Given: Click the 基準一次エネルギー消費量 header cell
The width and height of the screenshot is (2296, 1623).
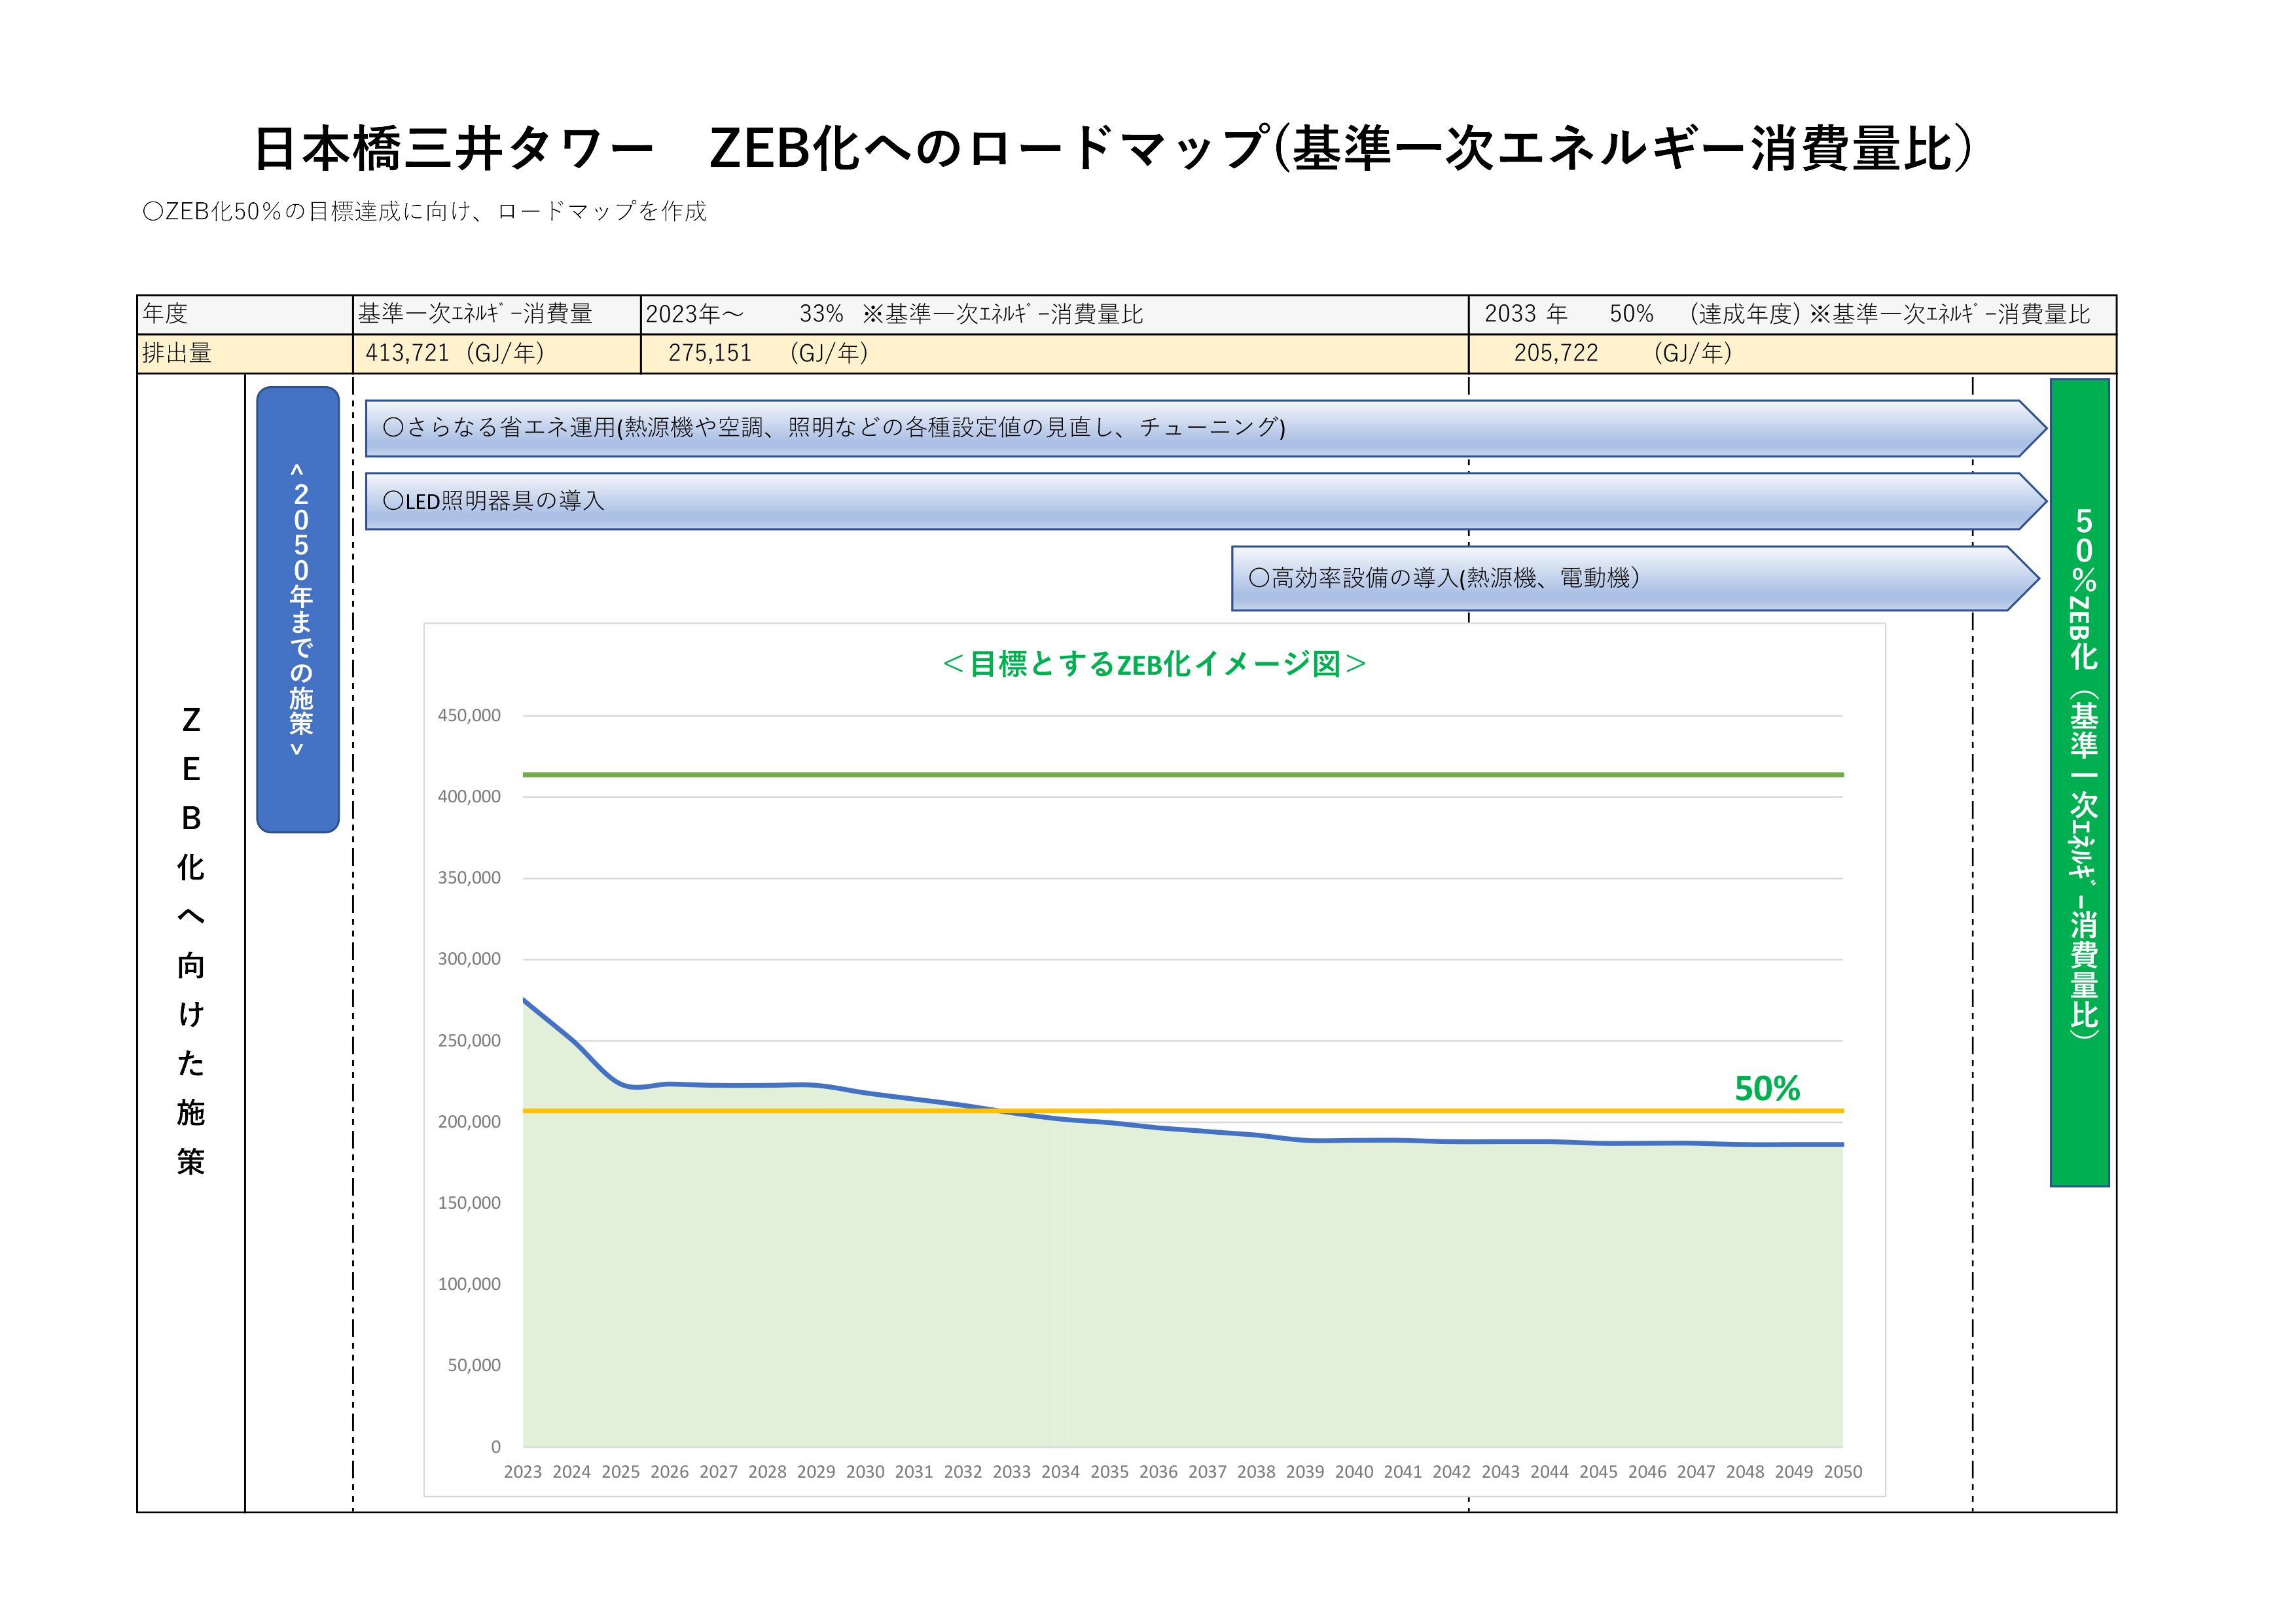Looking at the screenshot, I should point(497,314).
